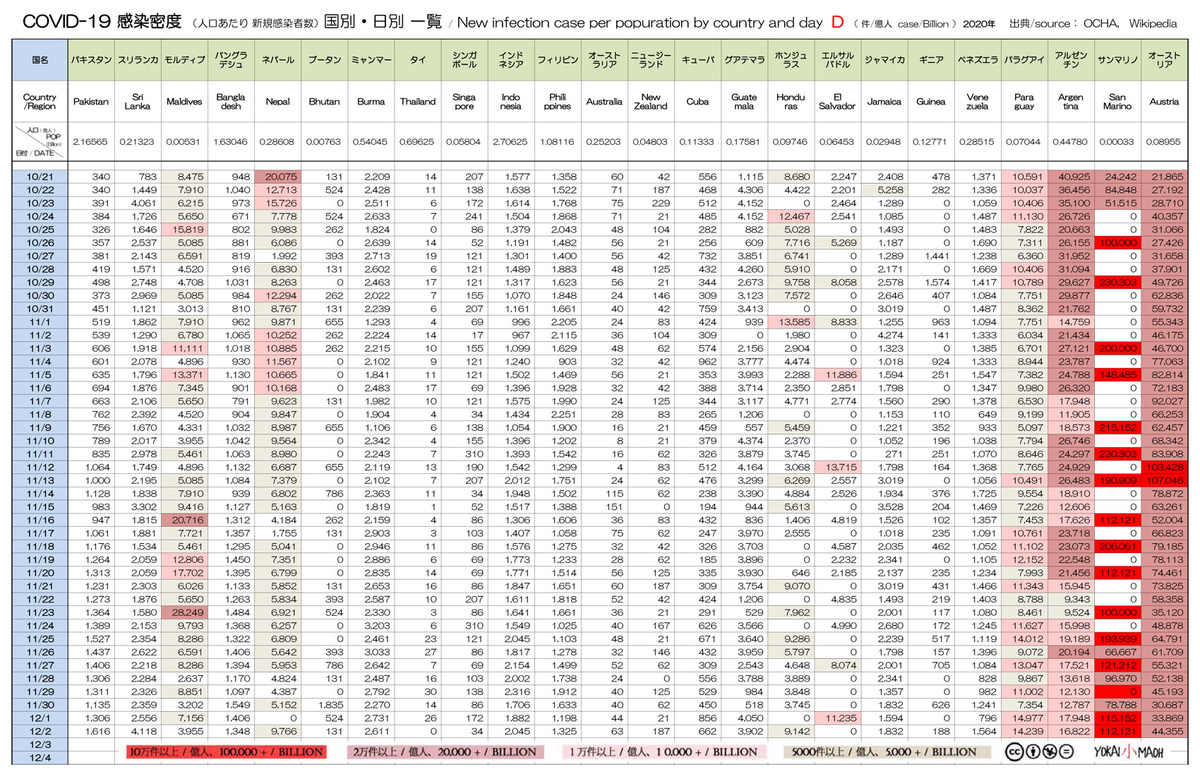Click the Guatemala column header
The width and height of the screenshot is (1200, 772).
744,102
